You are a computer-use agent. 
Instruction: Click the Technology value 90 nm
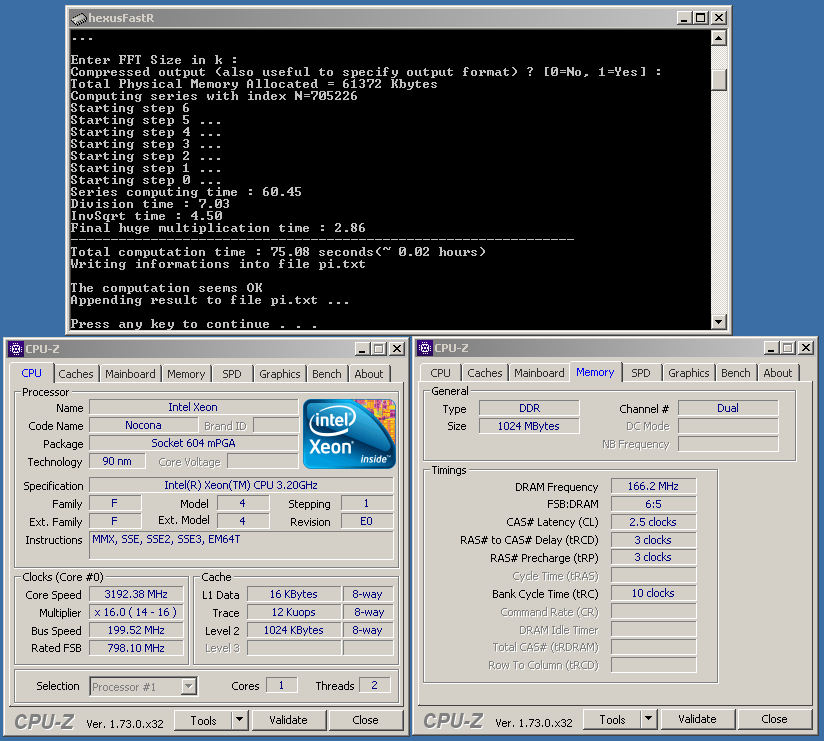[x=117, y=461]
